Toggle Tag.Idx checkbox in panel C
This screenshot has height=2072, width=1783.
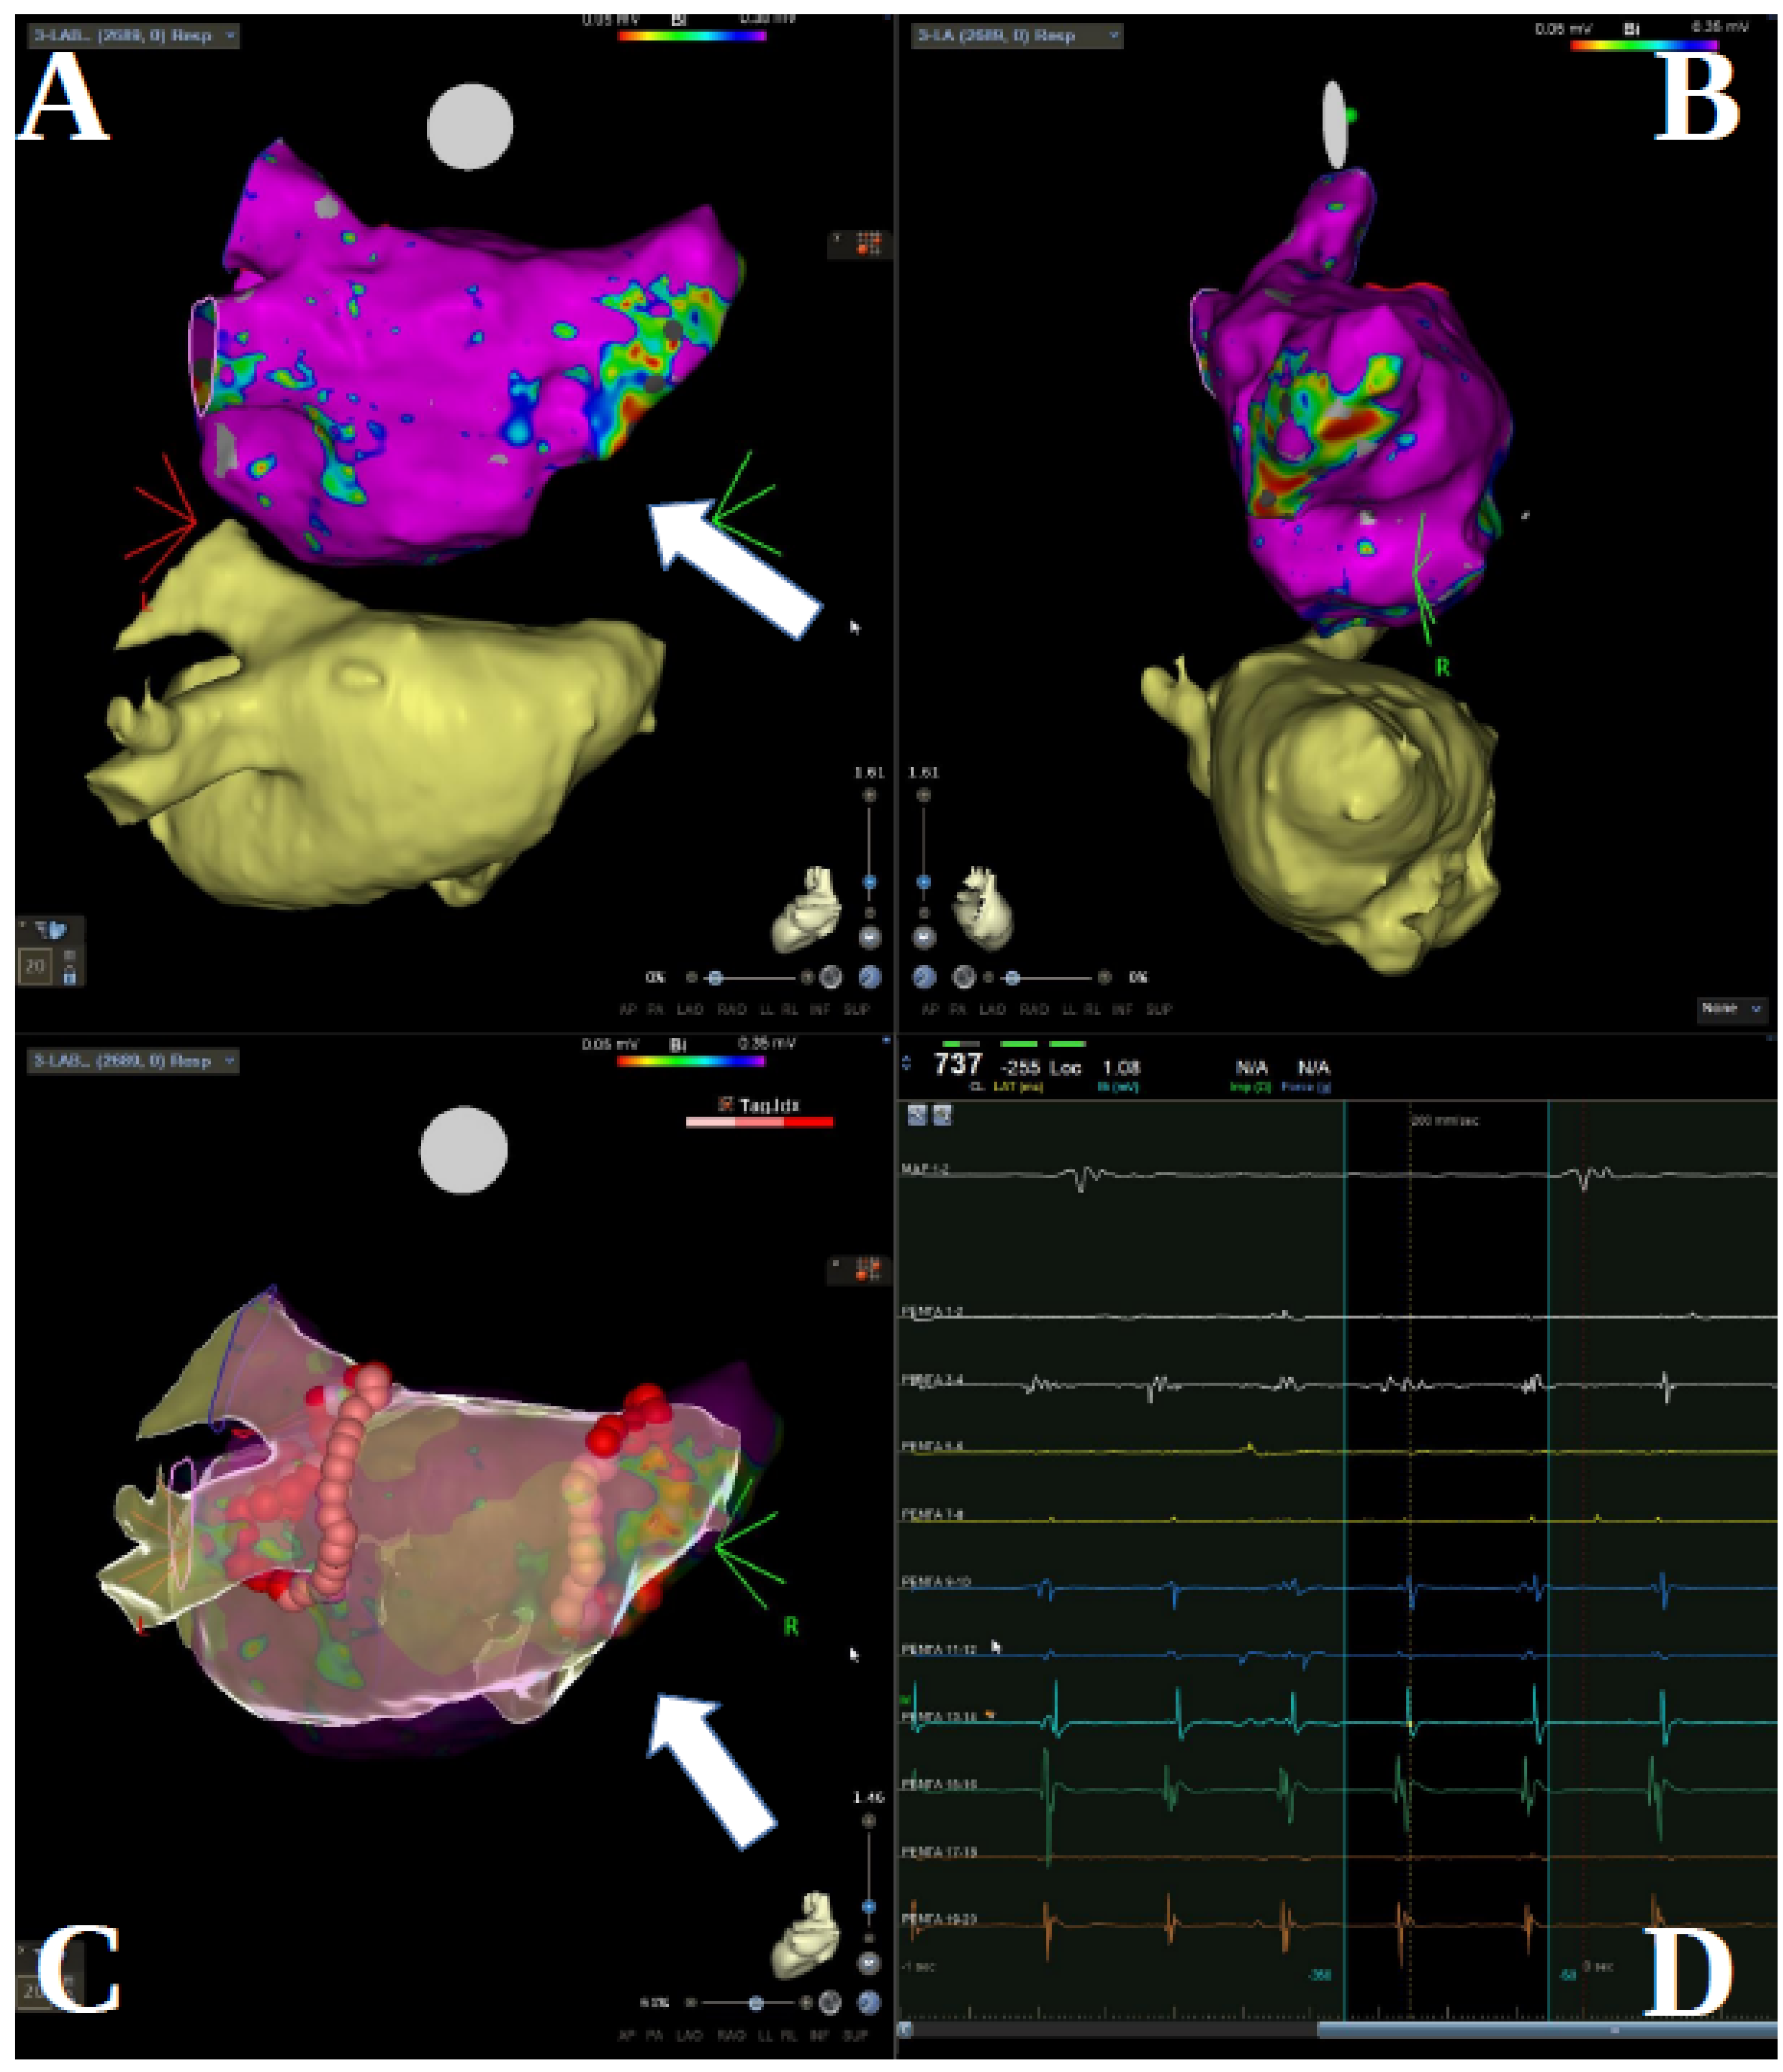pyautogui.click(x=726, y=1105)
